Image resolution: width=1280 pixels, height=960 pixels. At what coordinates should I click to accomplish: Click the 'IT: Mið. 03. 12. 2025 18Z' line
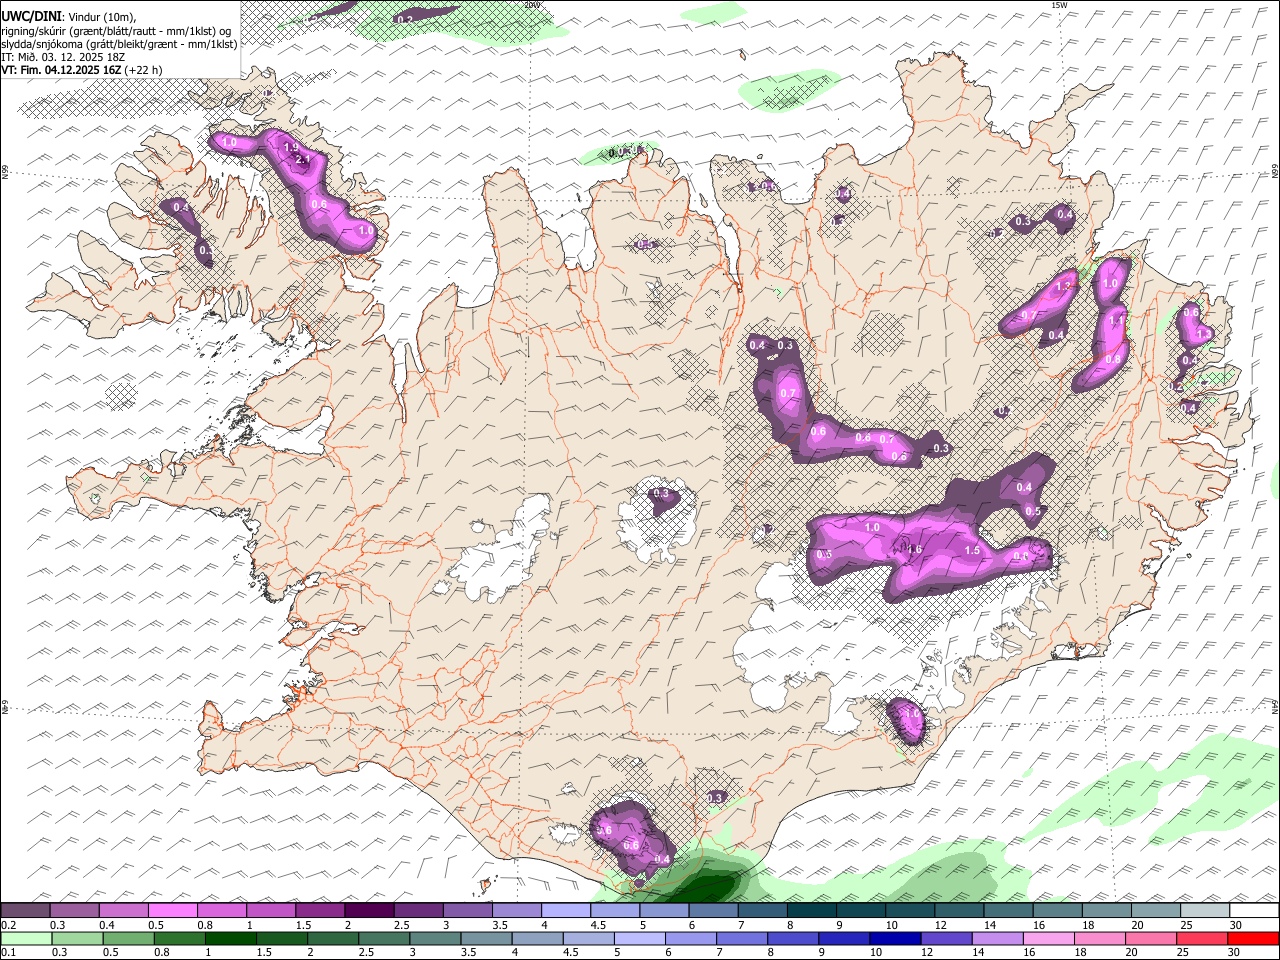tap(63, 57)
